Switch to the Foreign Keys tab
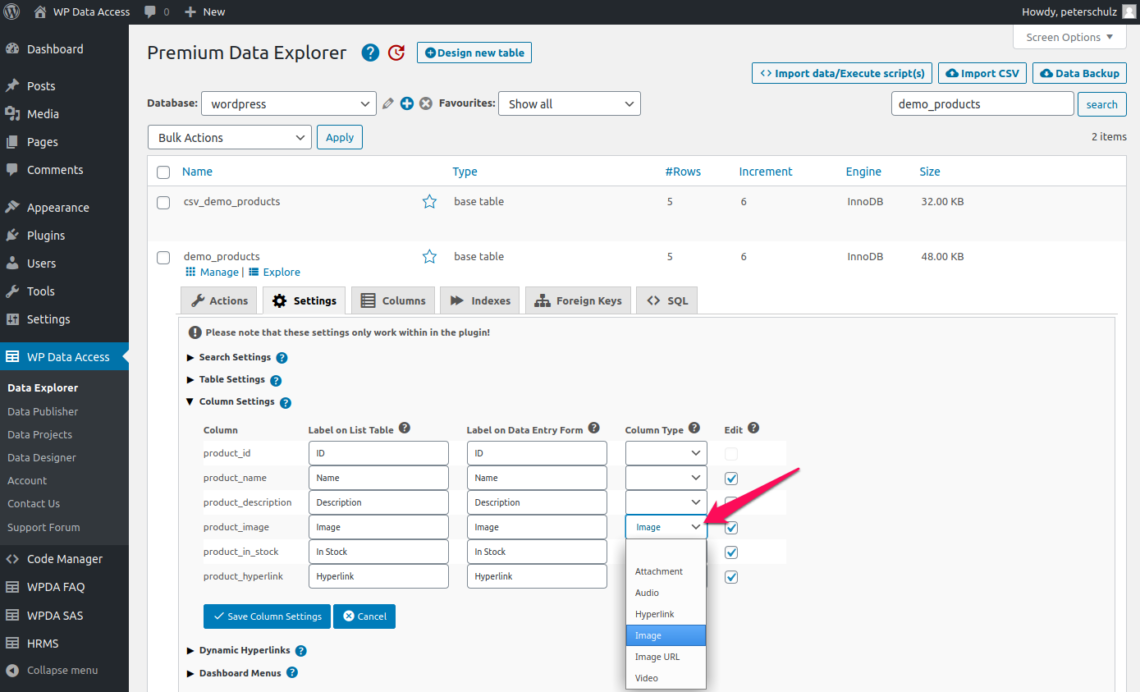This screenshot has height=692, width=1140. tap(578, 301)
